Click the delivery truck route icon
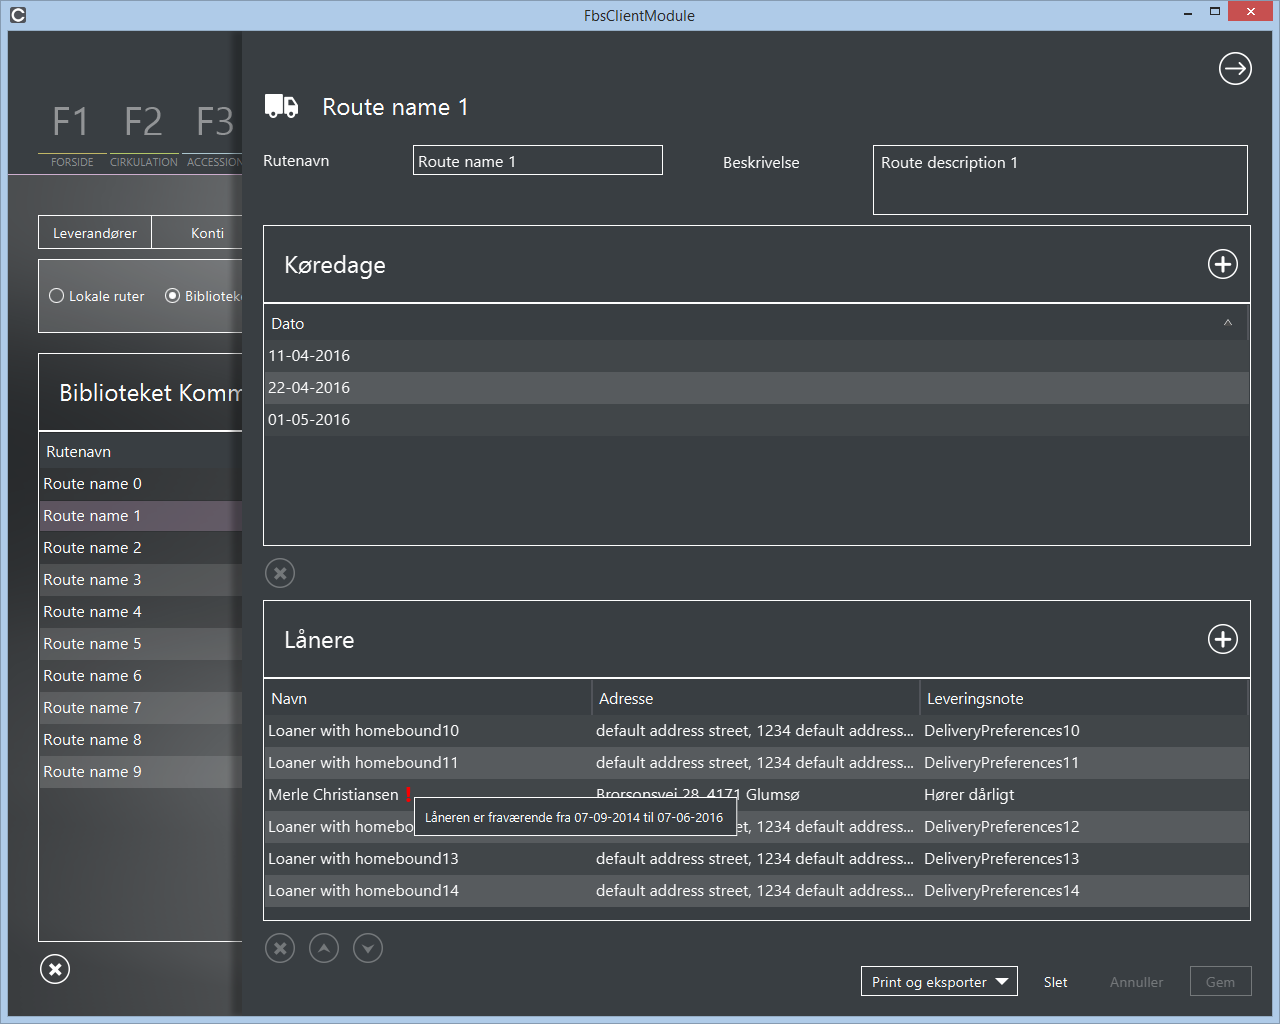The width and height of the screenshot is (1280, 1024). tap(281, 106)
